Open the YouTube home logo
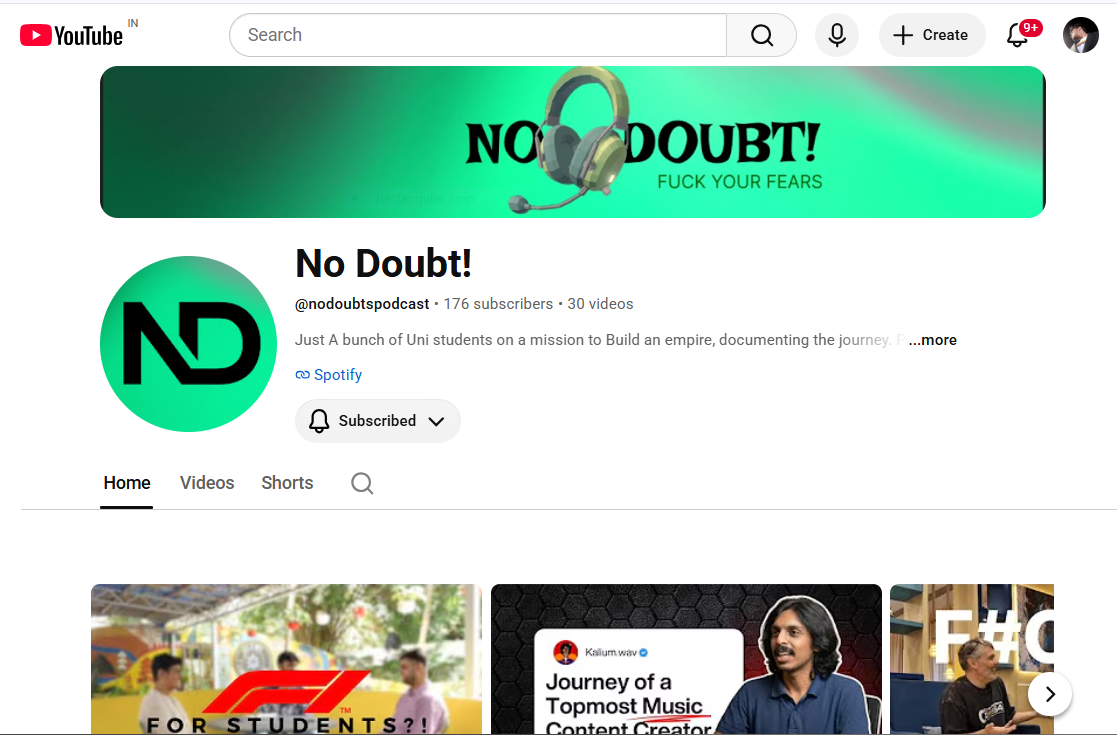This screenshot has width=1117, height=735. 71,35
